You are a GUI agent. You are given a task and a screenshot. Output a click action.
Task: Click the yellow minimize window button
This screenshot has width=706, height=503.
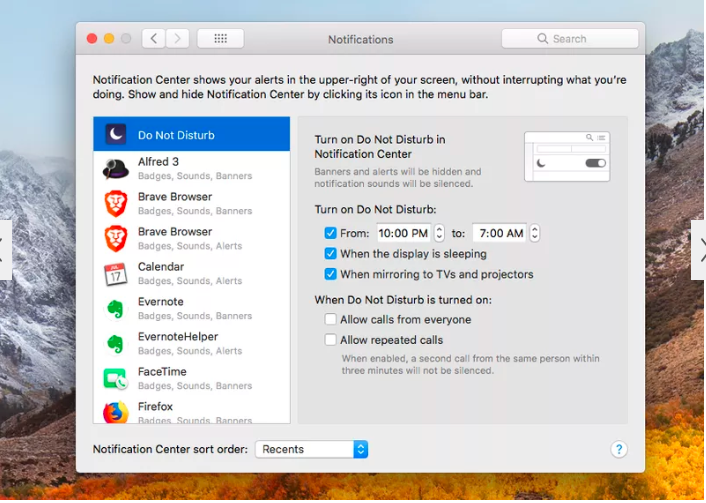click(109, 39)
